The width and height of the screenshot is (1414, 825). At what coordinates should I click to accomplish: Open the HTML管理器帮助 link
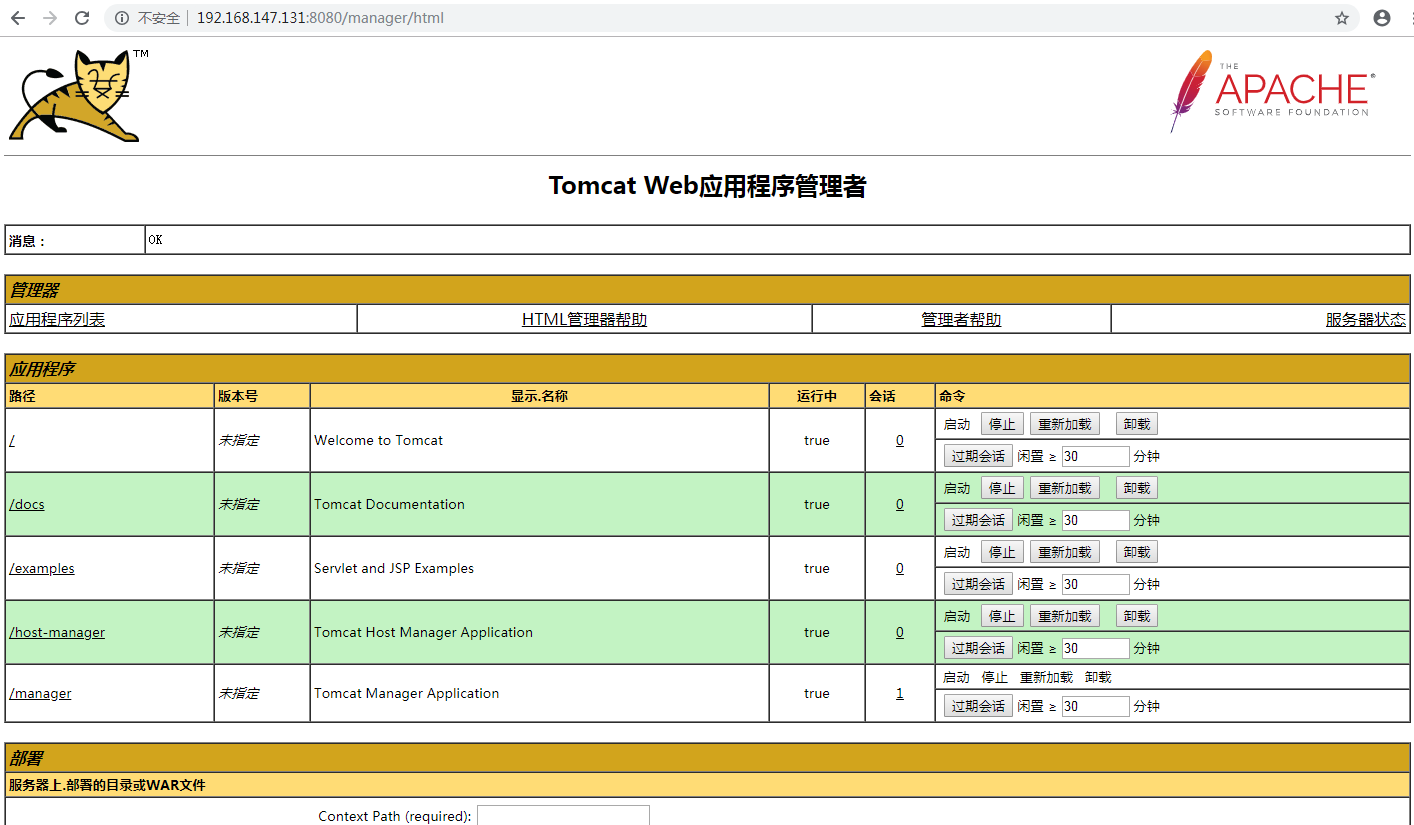tap(584, 320)
